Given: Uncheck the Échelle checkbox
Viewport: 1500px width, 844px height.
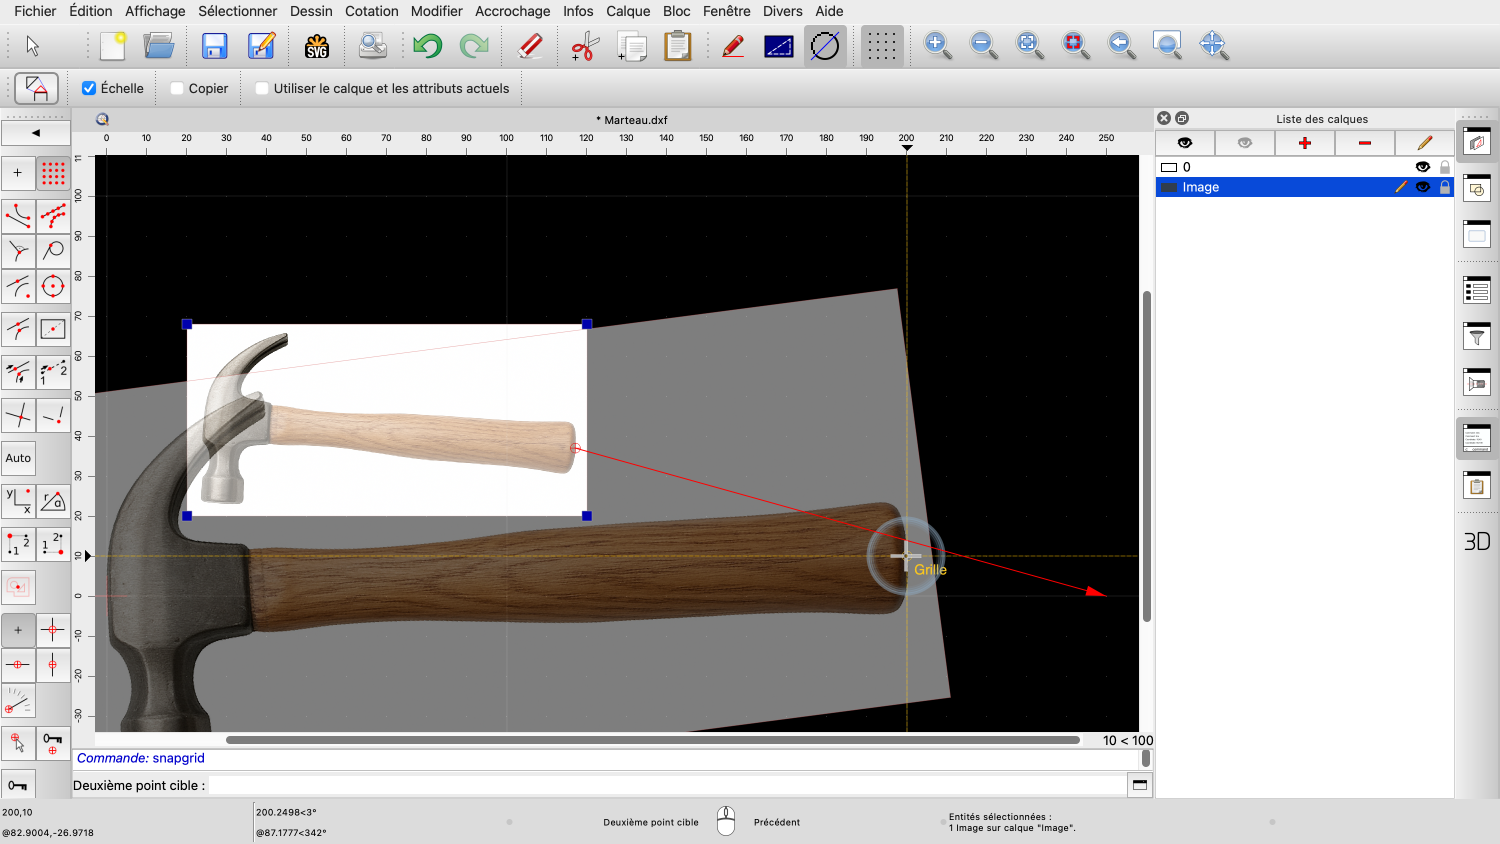Looking at the screenshot, I should pos(89,88).
